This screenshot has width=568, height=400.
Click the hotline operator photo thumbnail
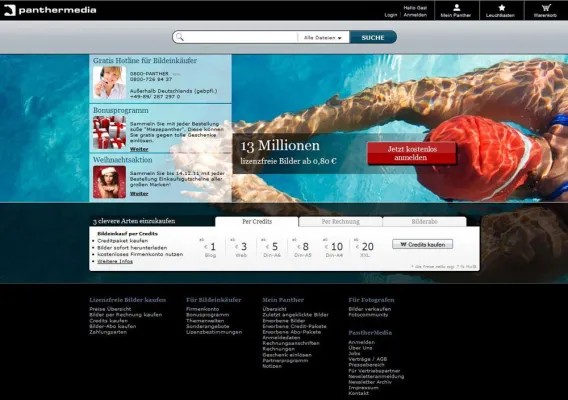[109, 83]
